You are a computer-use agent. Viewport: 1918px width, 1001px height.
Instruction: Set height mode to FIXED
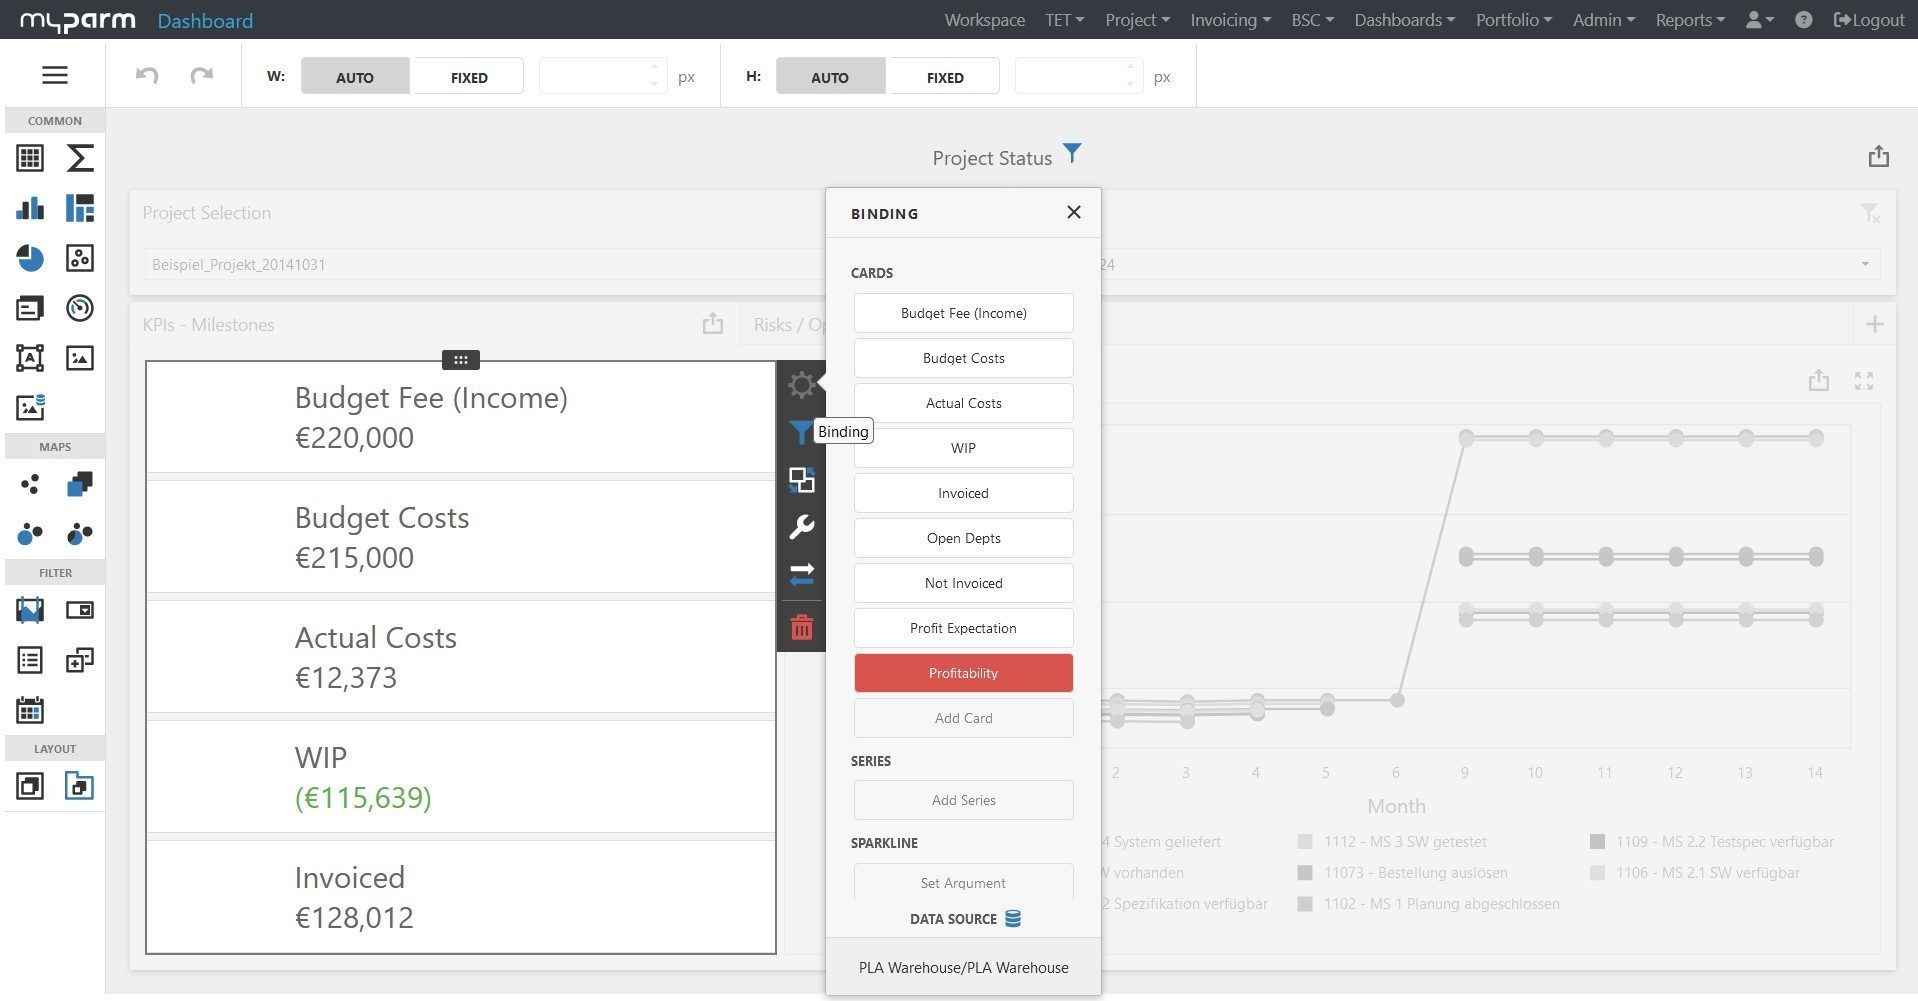(x=944, y=77)
